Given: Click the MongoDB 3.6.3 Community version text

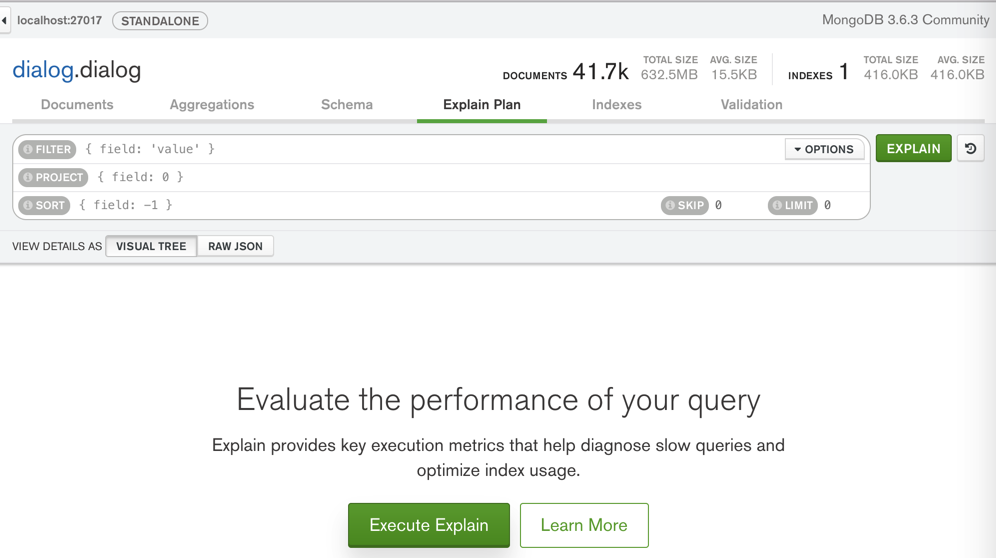Looking at the screenshot, I should [x=905, y=20].
